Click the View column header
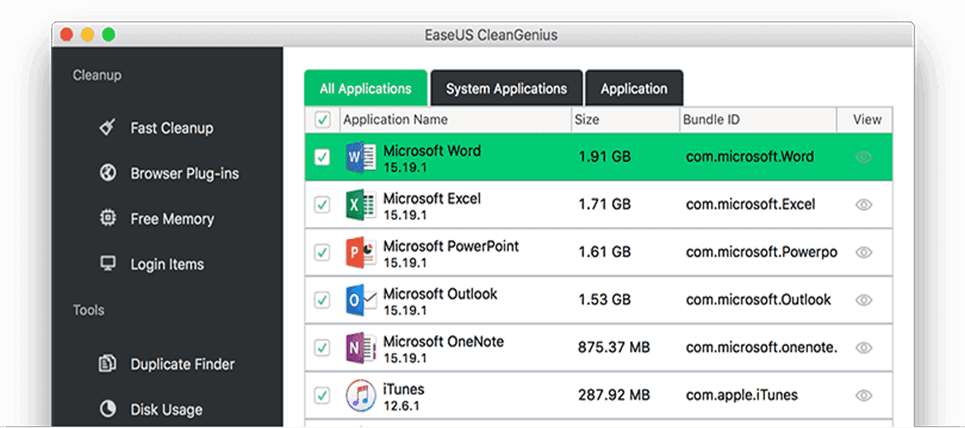This screenshot has width=965, height=428. (865, 119)
